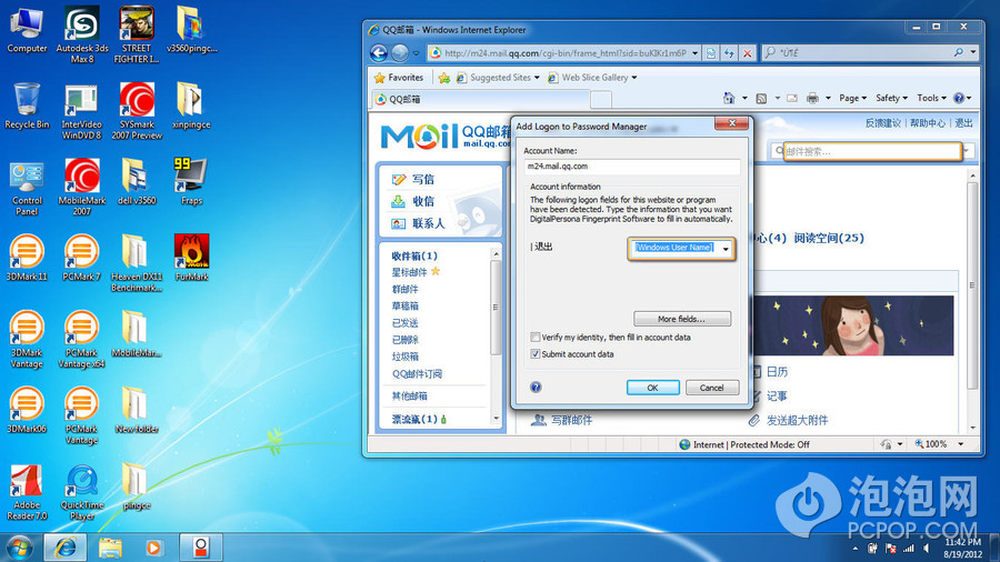Open Windows User Name dropdown
The image size is (1000, 562).
pos(726,249)
